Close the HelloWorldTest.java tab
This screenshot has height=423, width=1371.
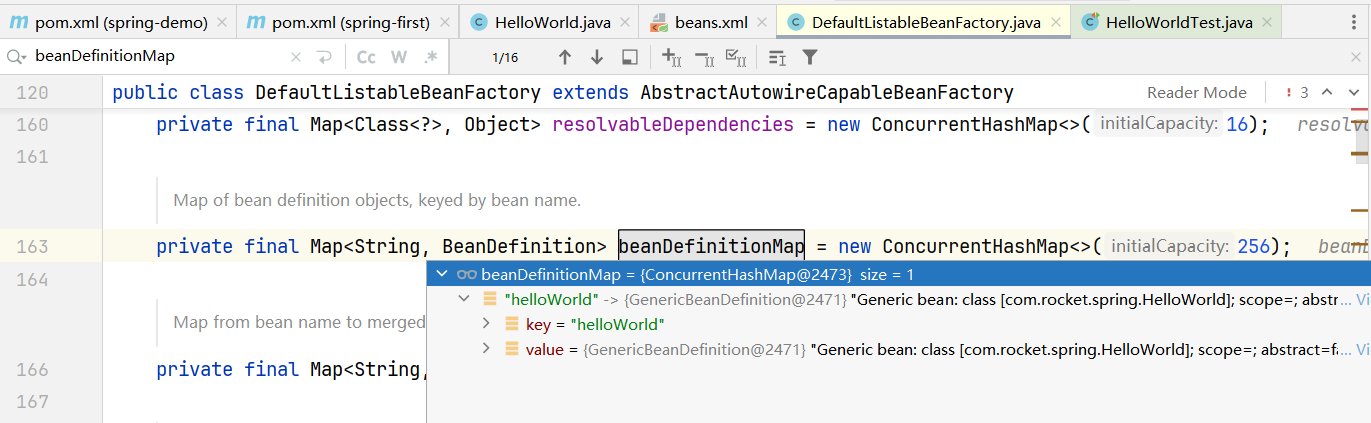click(1267, 22)
